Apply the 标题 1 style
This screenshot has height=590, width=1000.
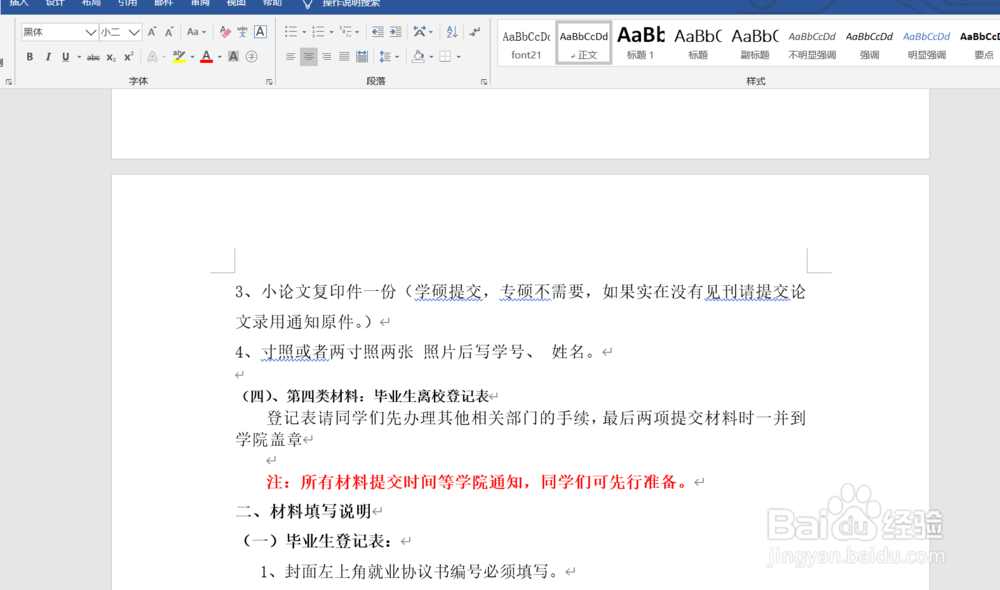pos(640,42)
